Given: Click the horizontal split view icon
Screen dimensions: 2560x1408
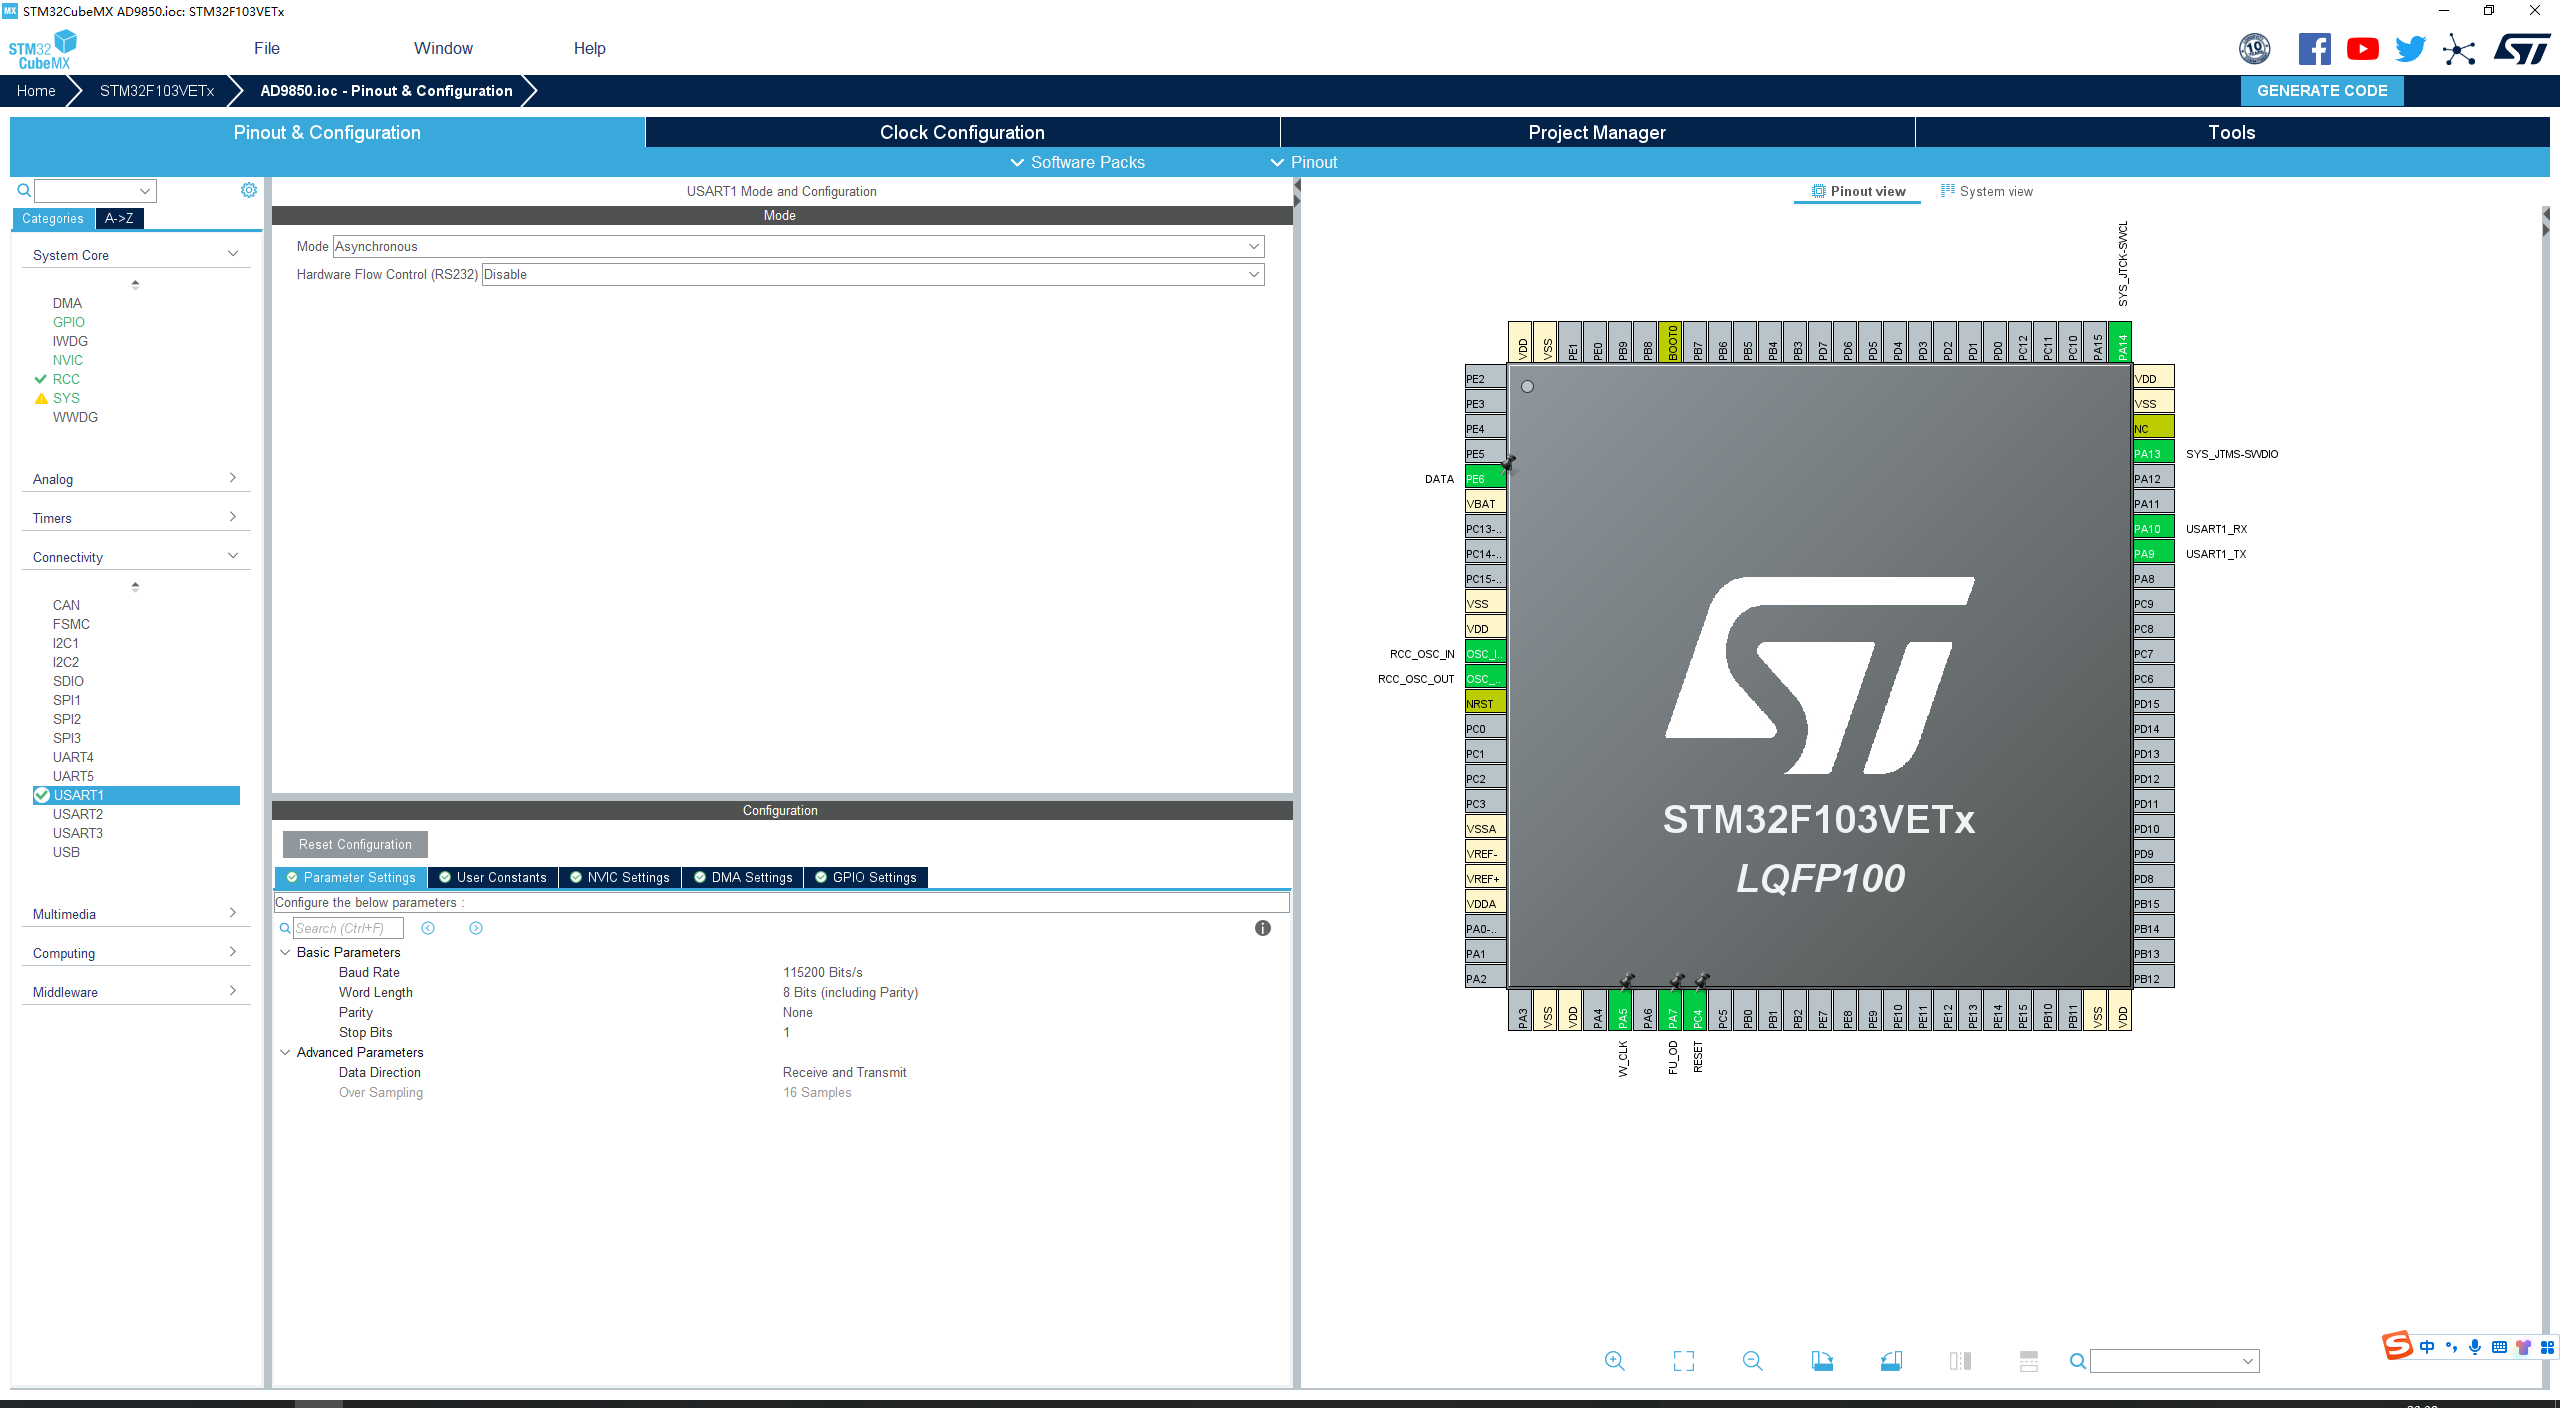Looking at the screenshot, I should click(2028, 1361).
